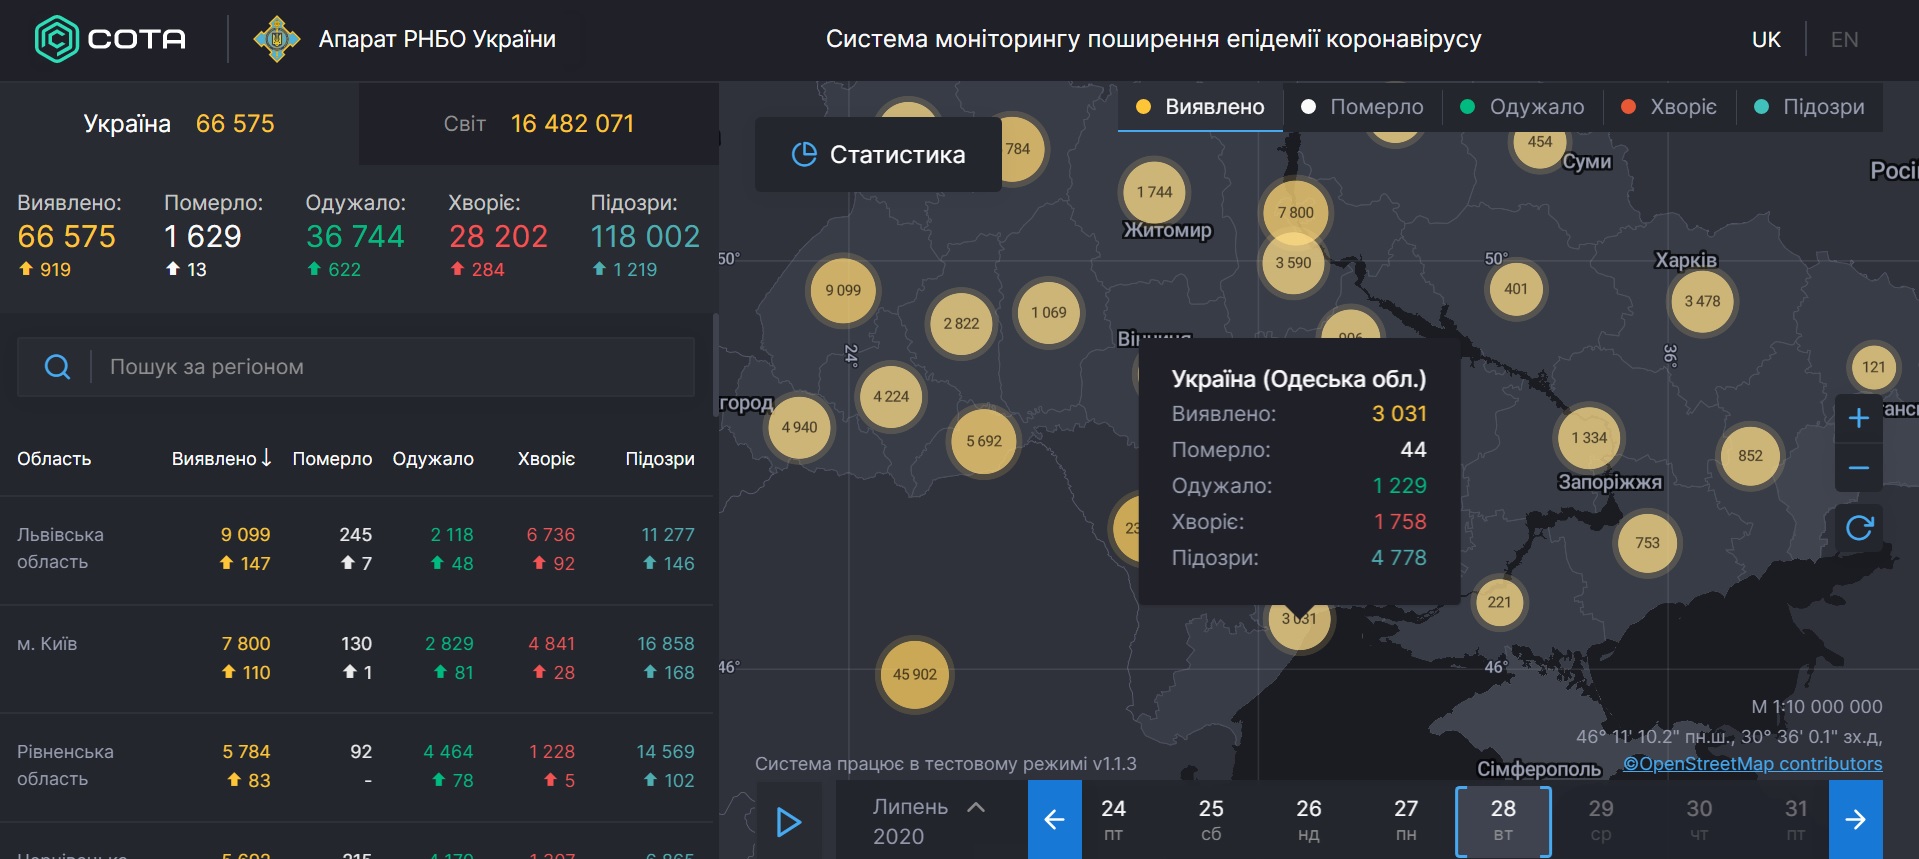The height and width of the screenshot is (859, 1919).
Task: Select July 26 on the timeline
Action: [1308, 820]
